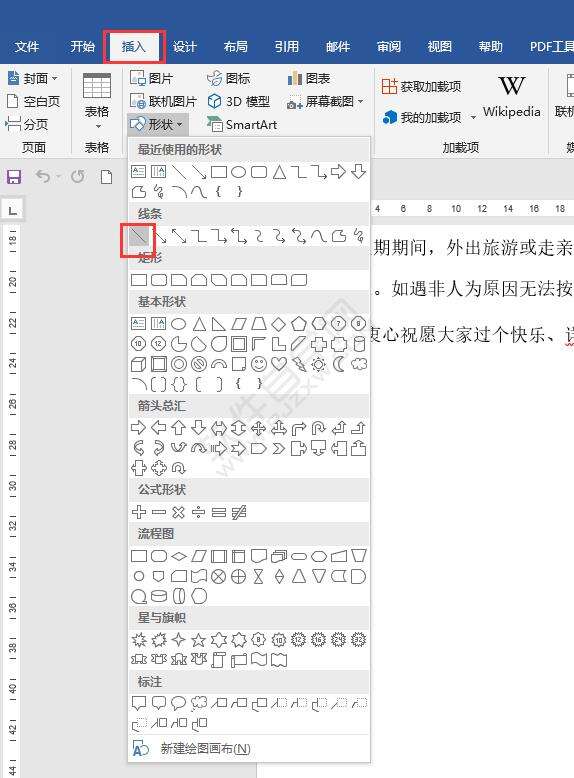Viewport: 574px width, 778px height.
Task: Select the quad arrow under 箭头总汇
Action: (x=258, y=428)
